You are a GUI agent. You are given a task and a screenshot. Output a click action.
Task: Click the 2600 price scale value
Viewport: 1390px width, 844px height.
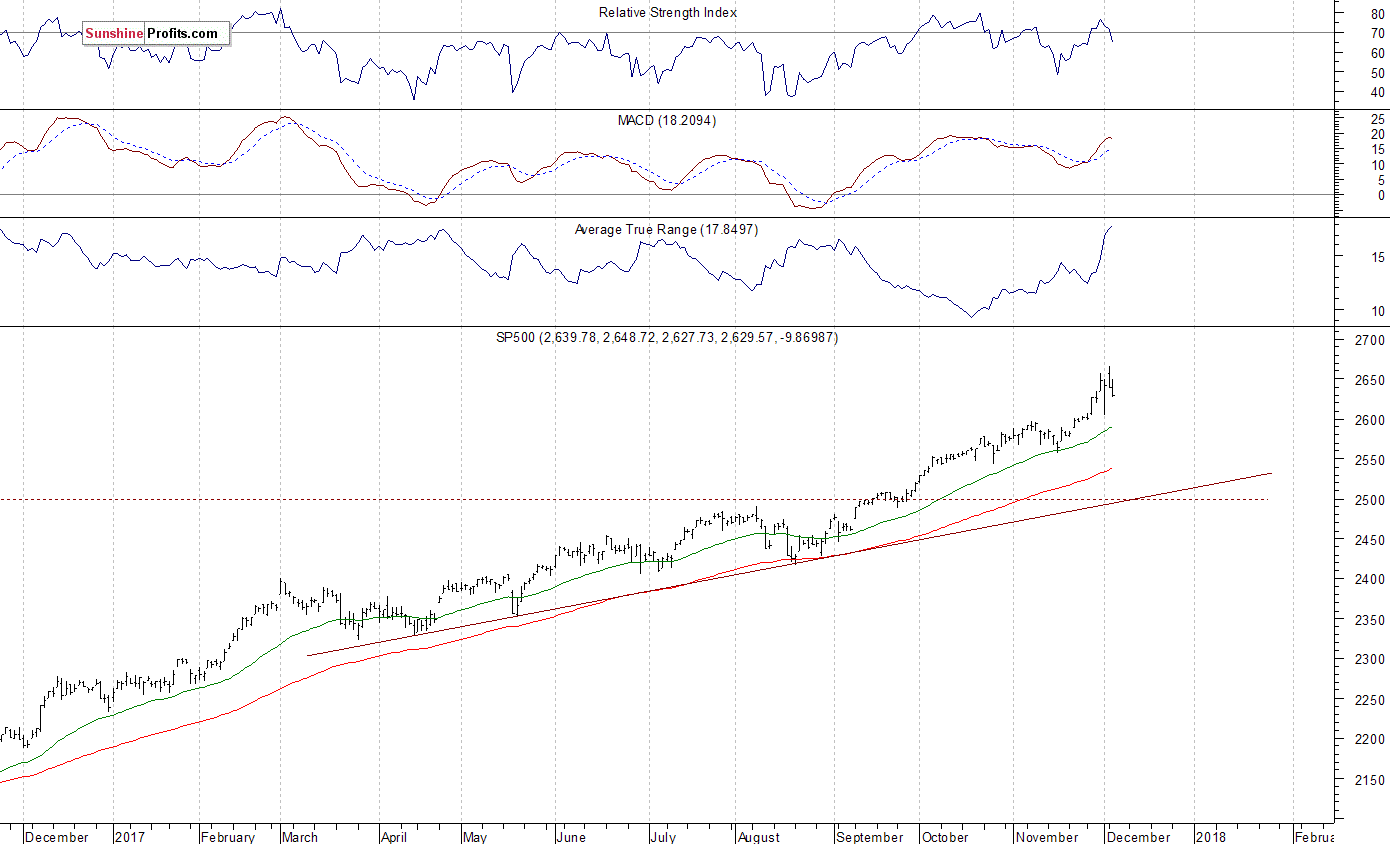[x=1372, y=421]
